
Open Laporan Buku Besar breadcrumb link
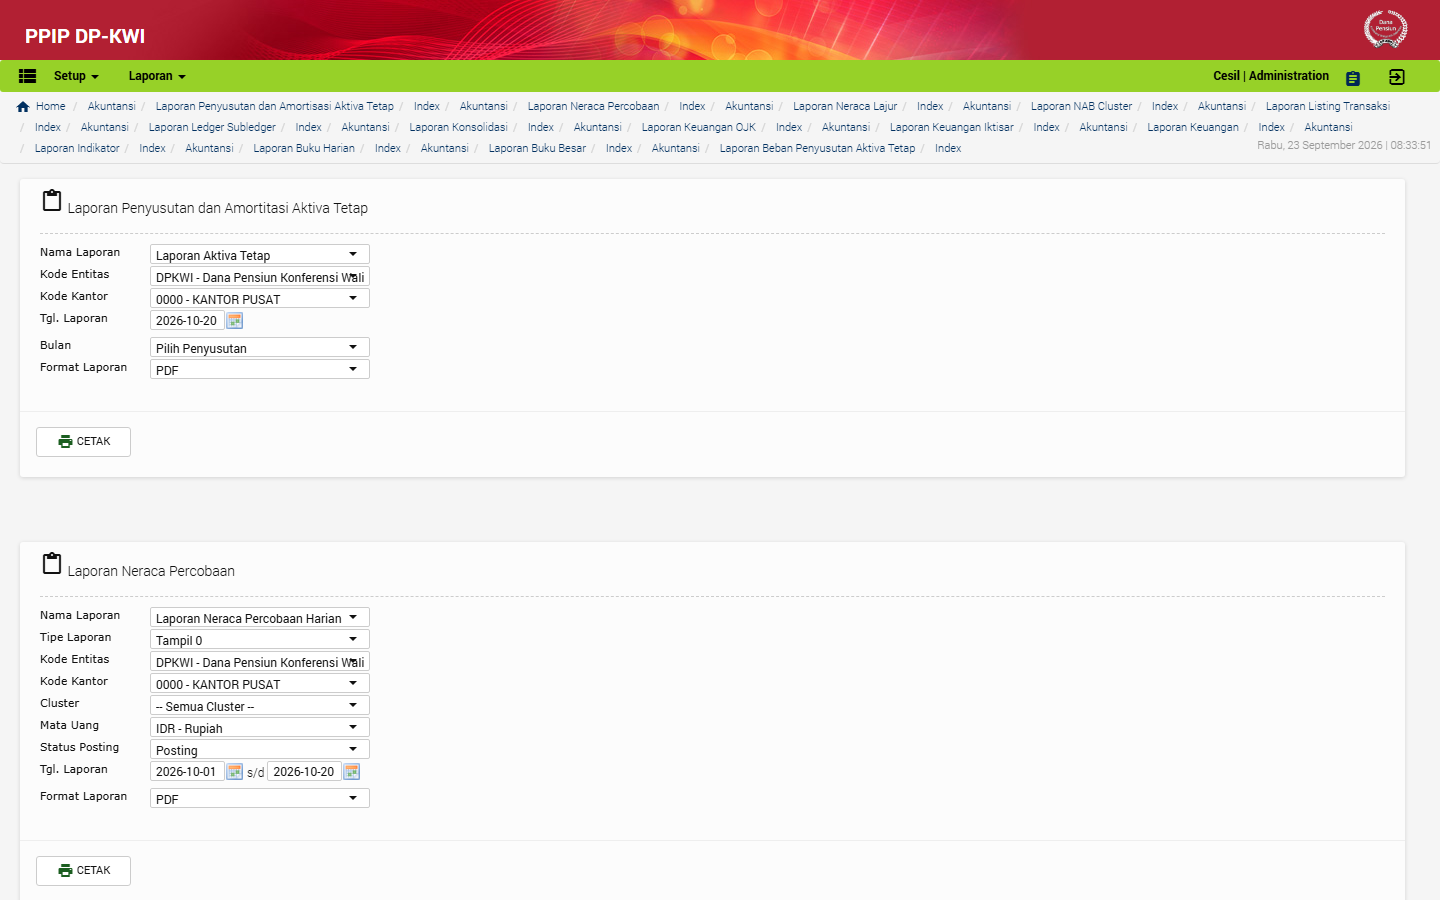coord(537,148)
